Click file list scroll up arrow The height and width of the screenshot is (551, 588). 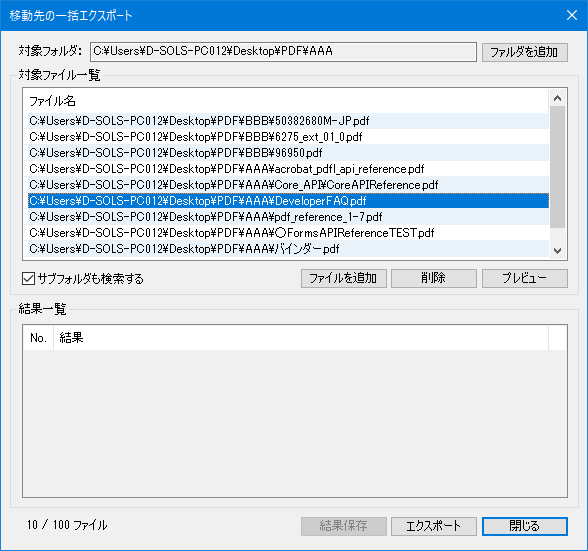pyautogui.click(x=558, y=98)
